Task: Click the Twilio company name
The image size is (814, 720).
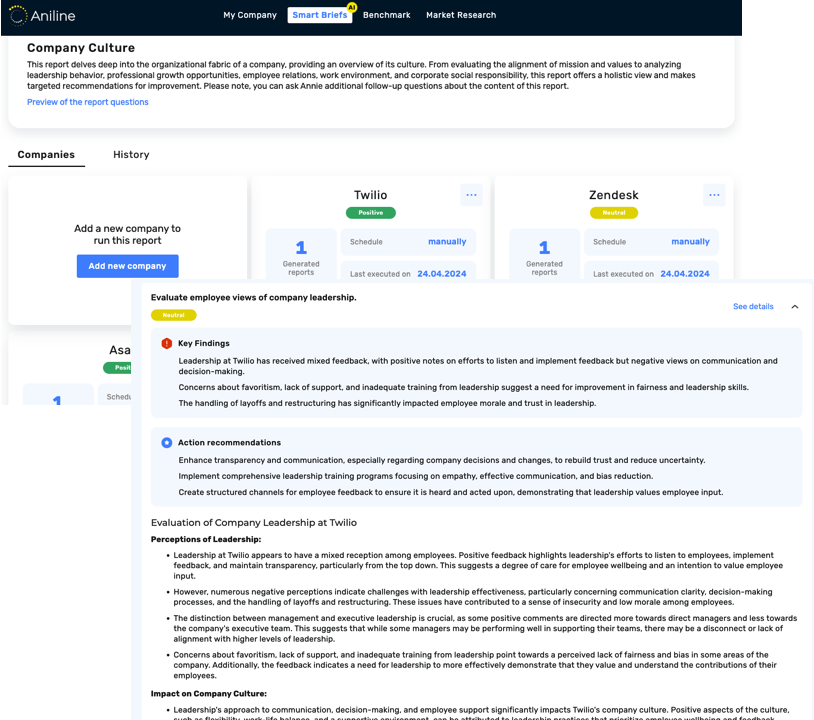Action: [x=371, y=195]
